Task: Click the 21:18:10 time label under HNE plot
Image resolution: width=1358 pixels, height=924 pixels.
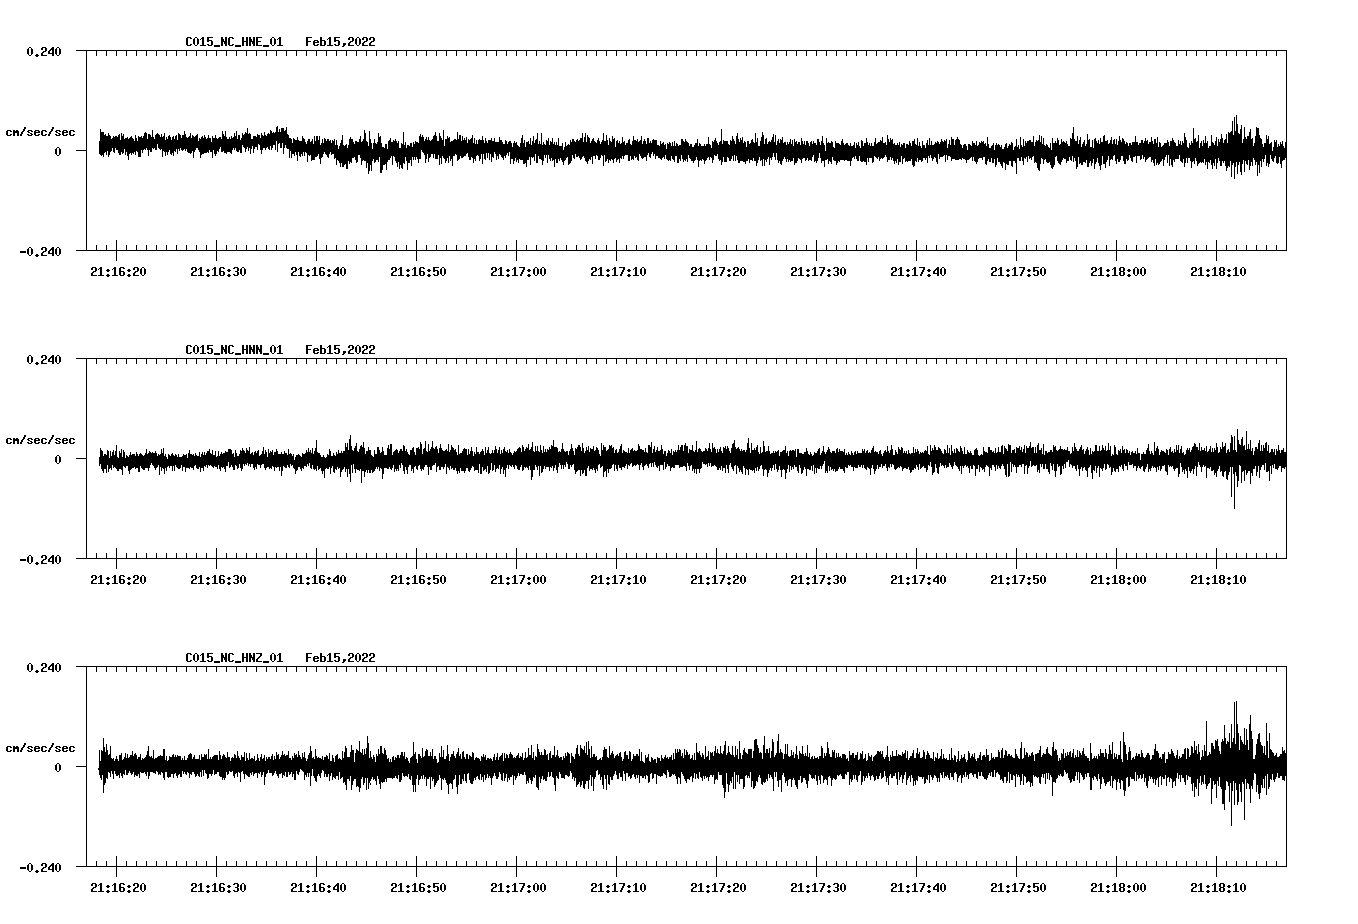Action: tap(1218, 272)
